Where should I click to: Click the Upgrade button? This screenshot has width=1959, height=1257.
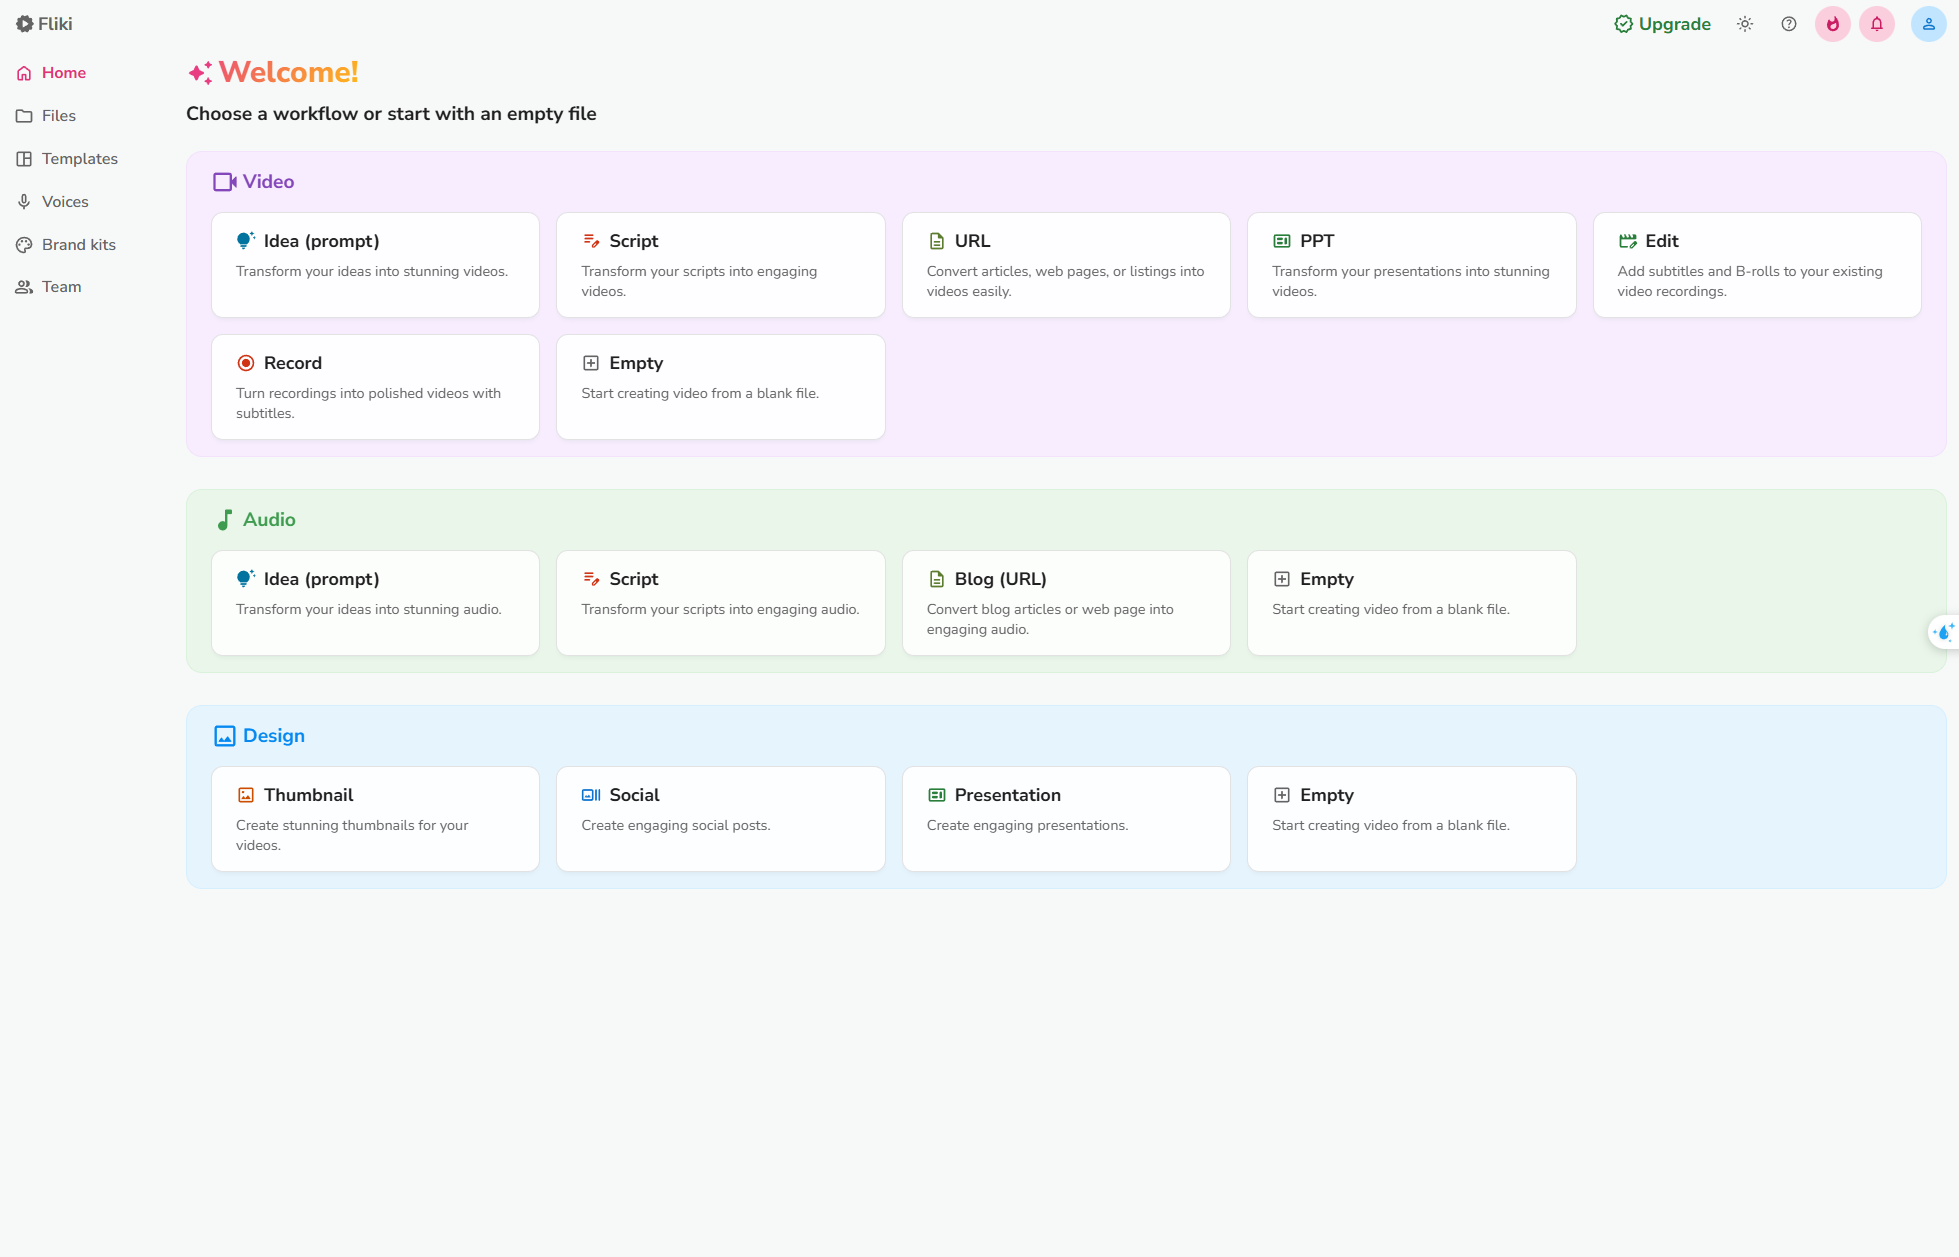click(x=1662, y=24)
